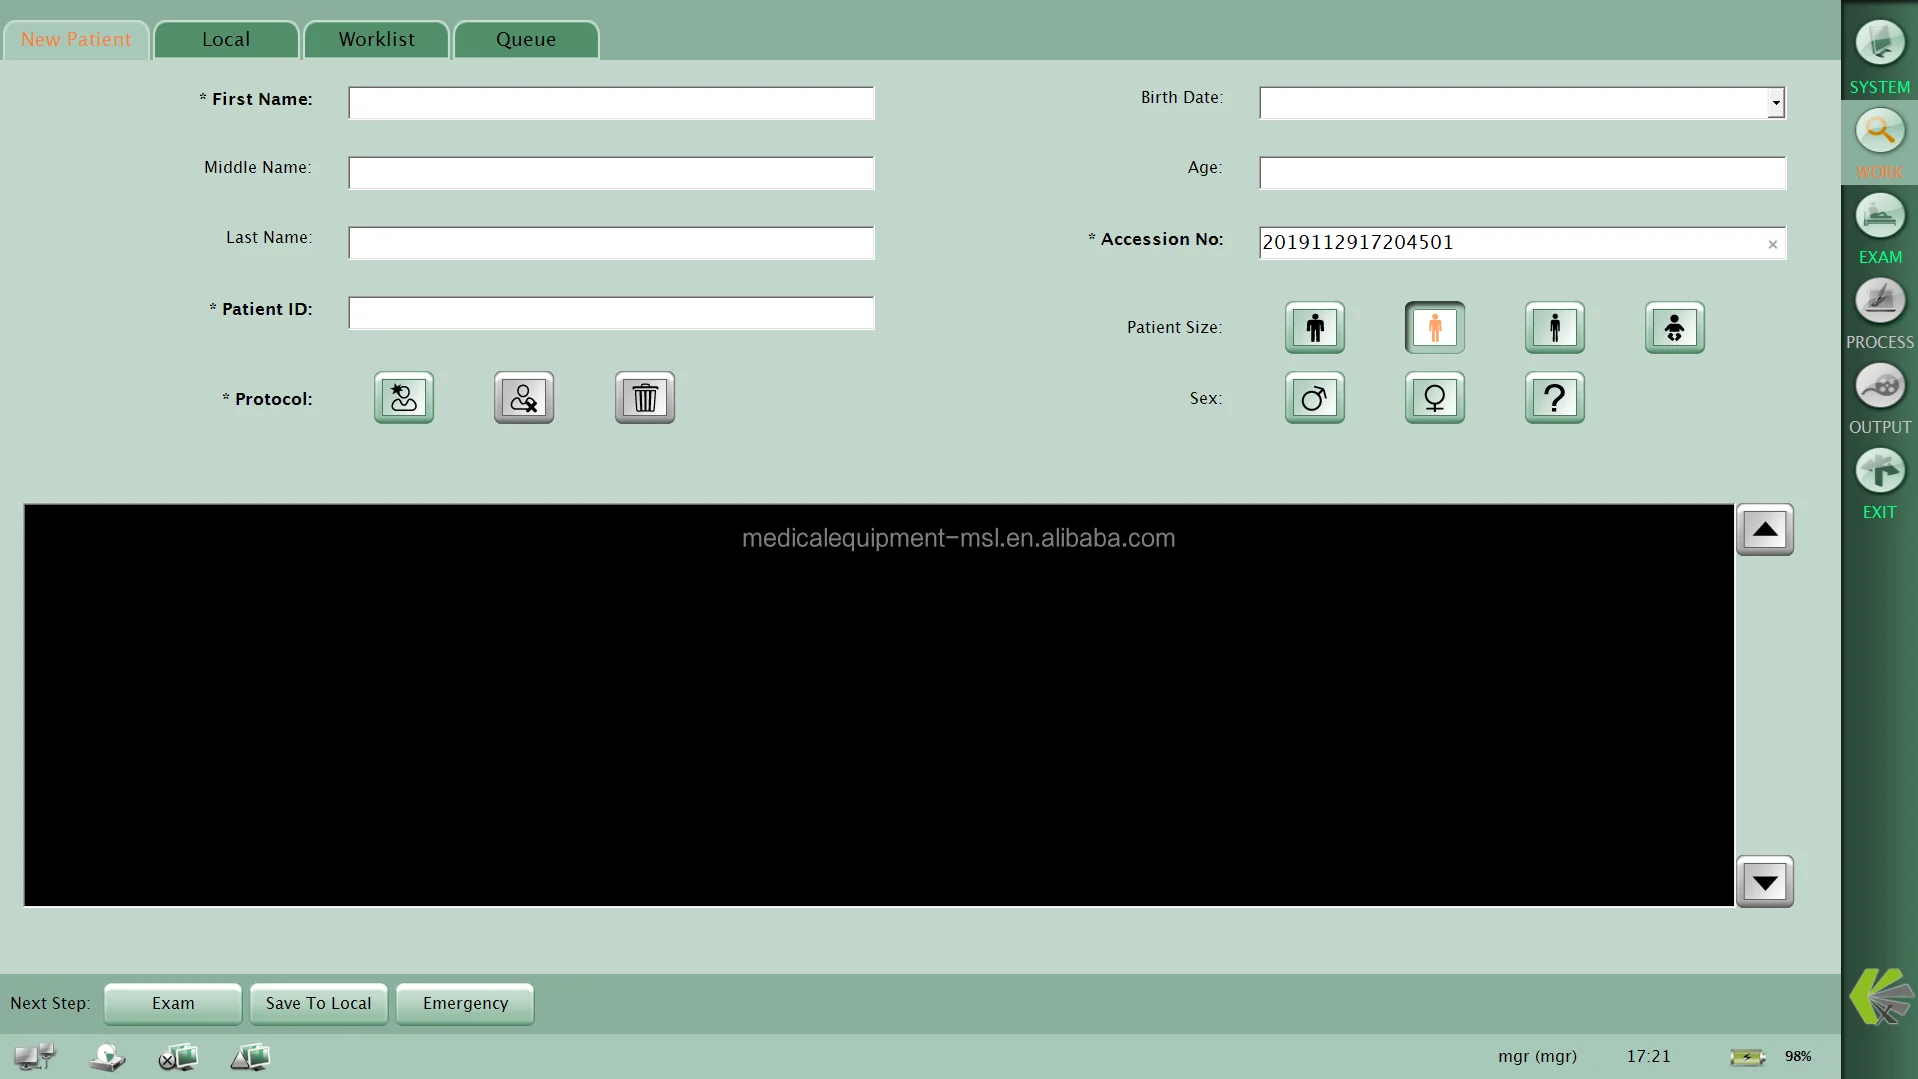
Task: Switch to the Queue tab
Action: [526, 40]
